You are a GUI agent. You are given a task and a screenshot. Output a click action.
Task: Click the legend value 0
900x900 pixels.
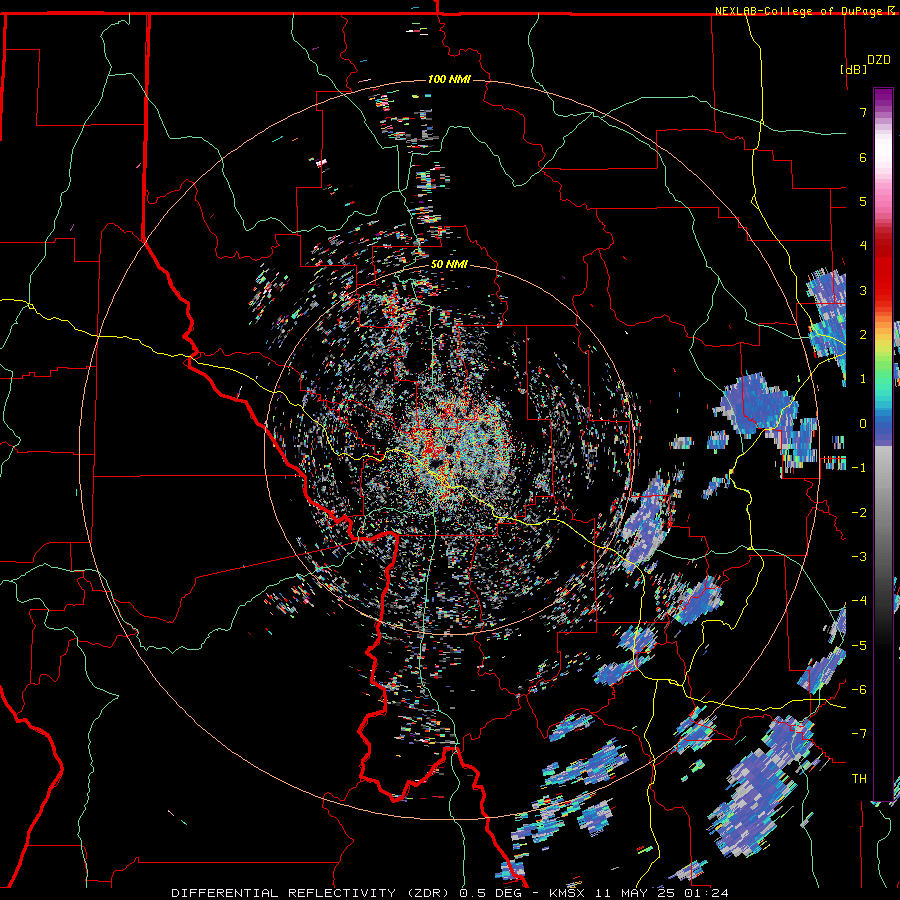[x=863, y=423]
